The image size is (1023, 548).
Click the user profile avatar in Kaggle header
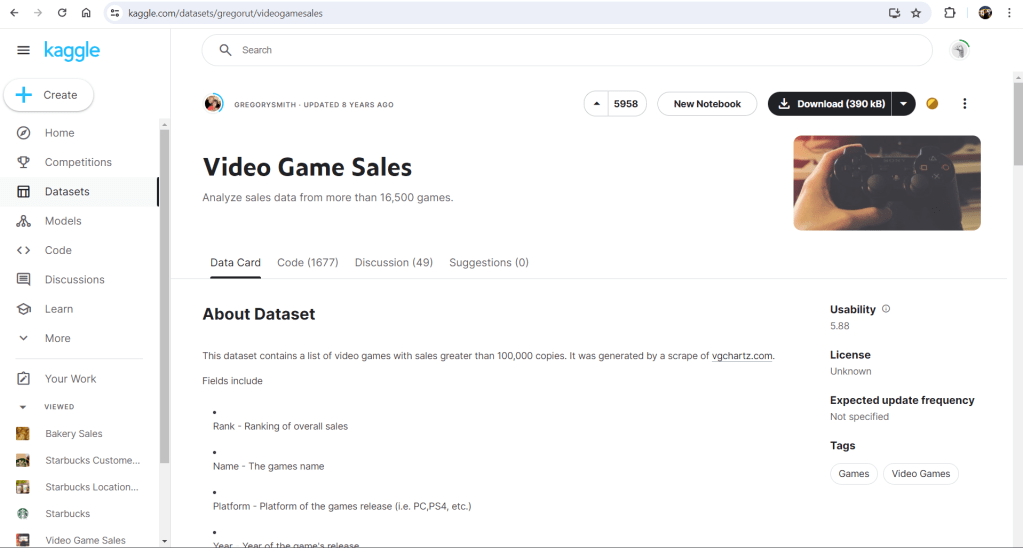(960, 50)
